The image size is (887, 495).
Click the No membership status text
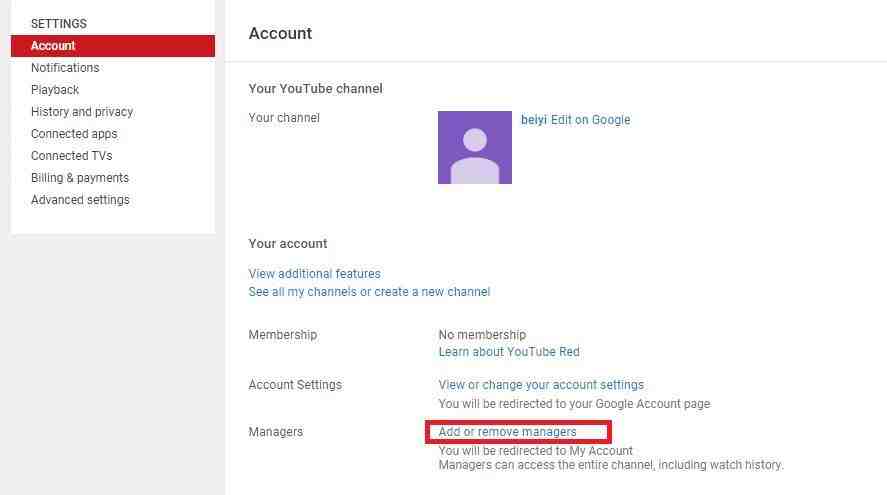pos(482,335)
